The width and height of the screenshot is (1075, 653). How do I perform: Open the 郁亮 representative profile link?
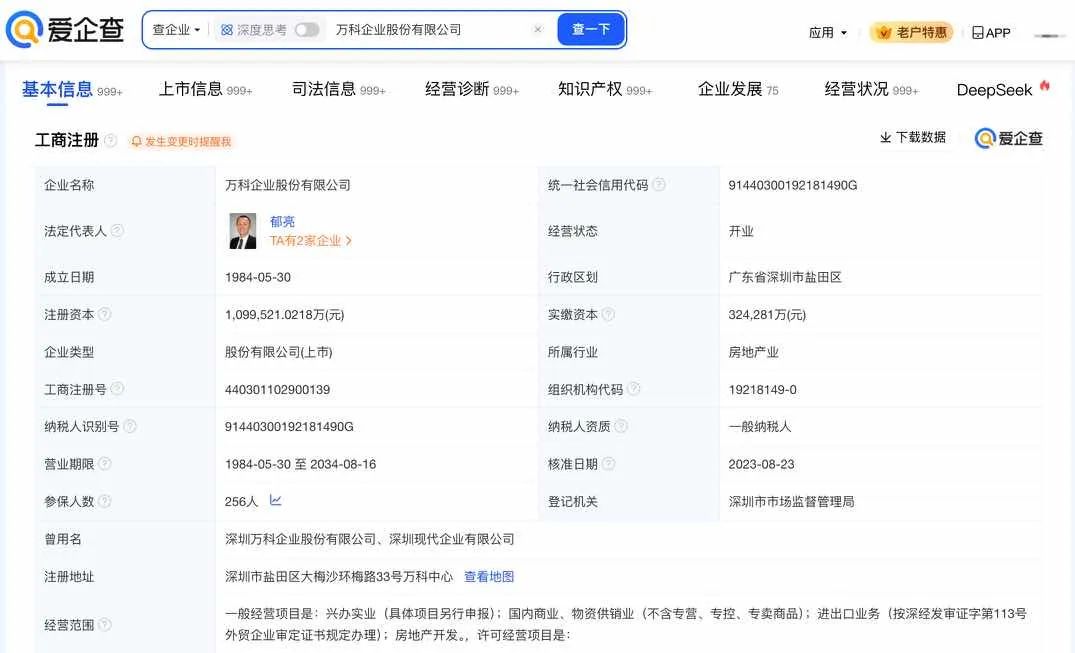[282, 221]
